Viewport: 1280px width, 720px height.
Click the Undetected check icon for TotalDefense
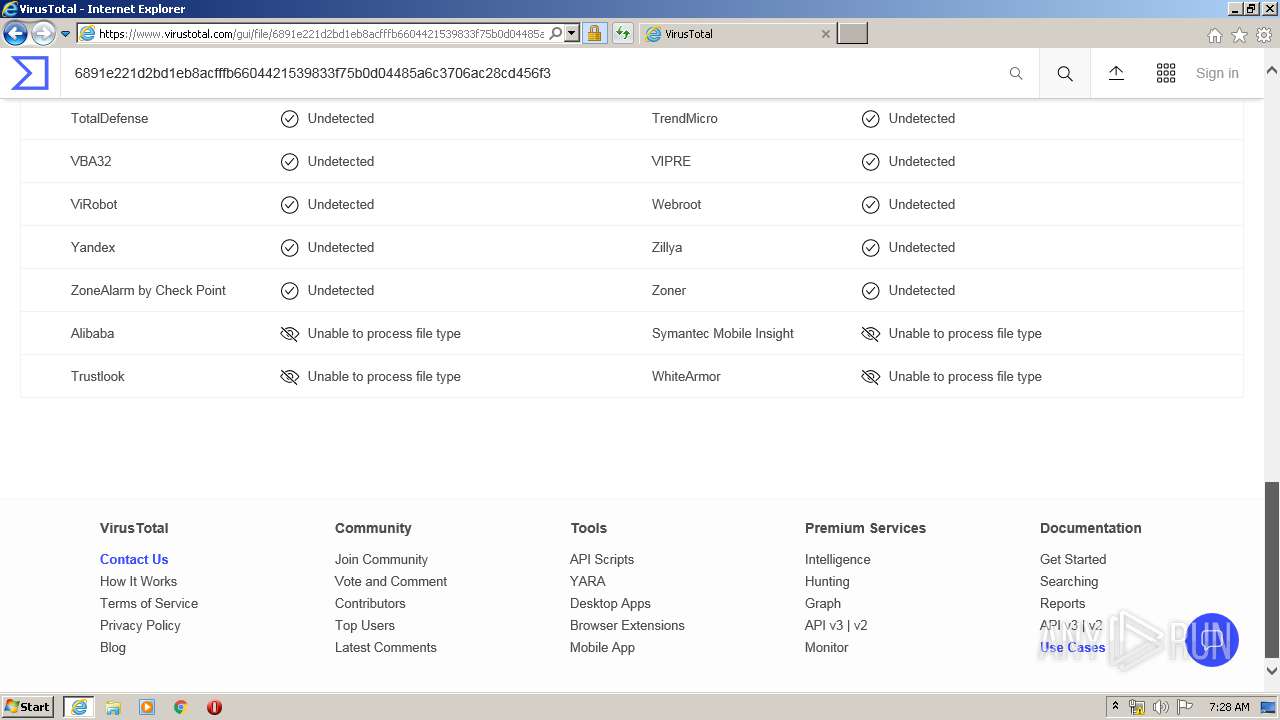pos(290,119)
